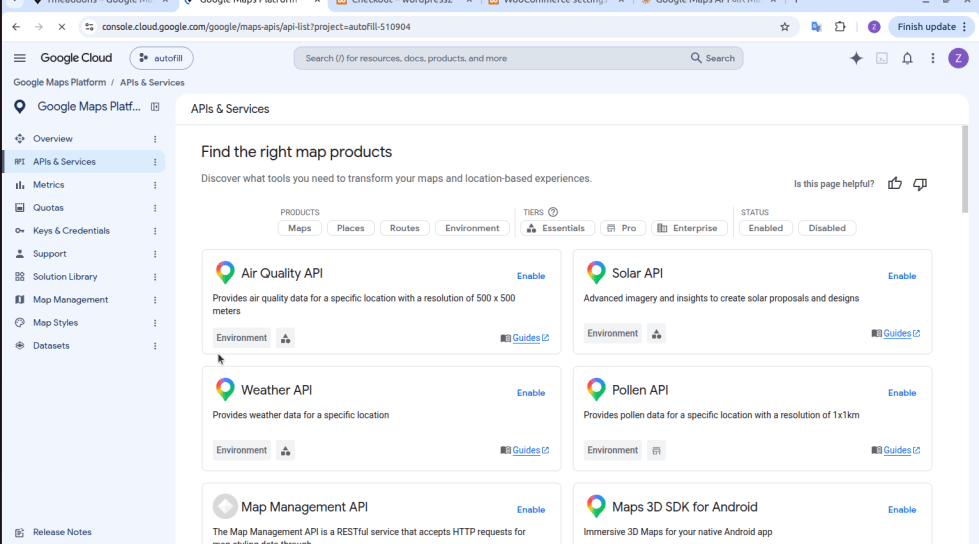This screenshot has height=544, width=979.
Task: Stop page loading with the X button
Action: click(62, 27)
